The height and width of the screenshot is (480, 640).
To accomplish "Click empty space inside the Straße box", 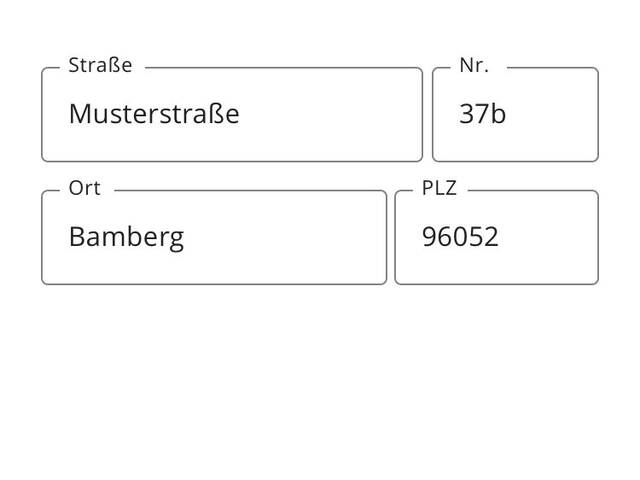I will click(x=340, y=114).
